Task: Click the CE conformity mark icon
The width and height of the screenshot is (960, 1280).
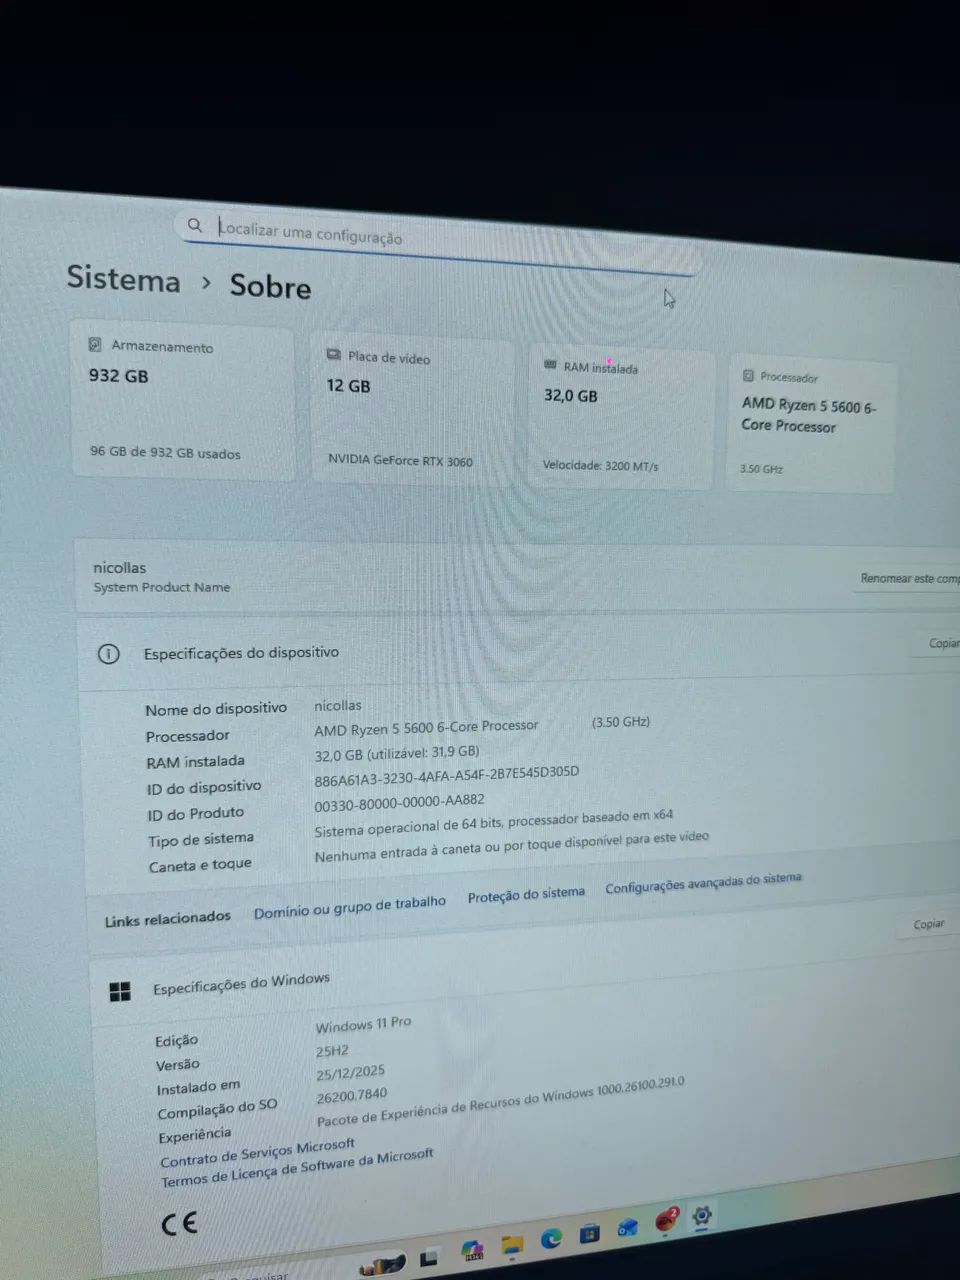Action: pos(180,1223)
